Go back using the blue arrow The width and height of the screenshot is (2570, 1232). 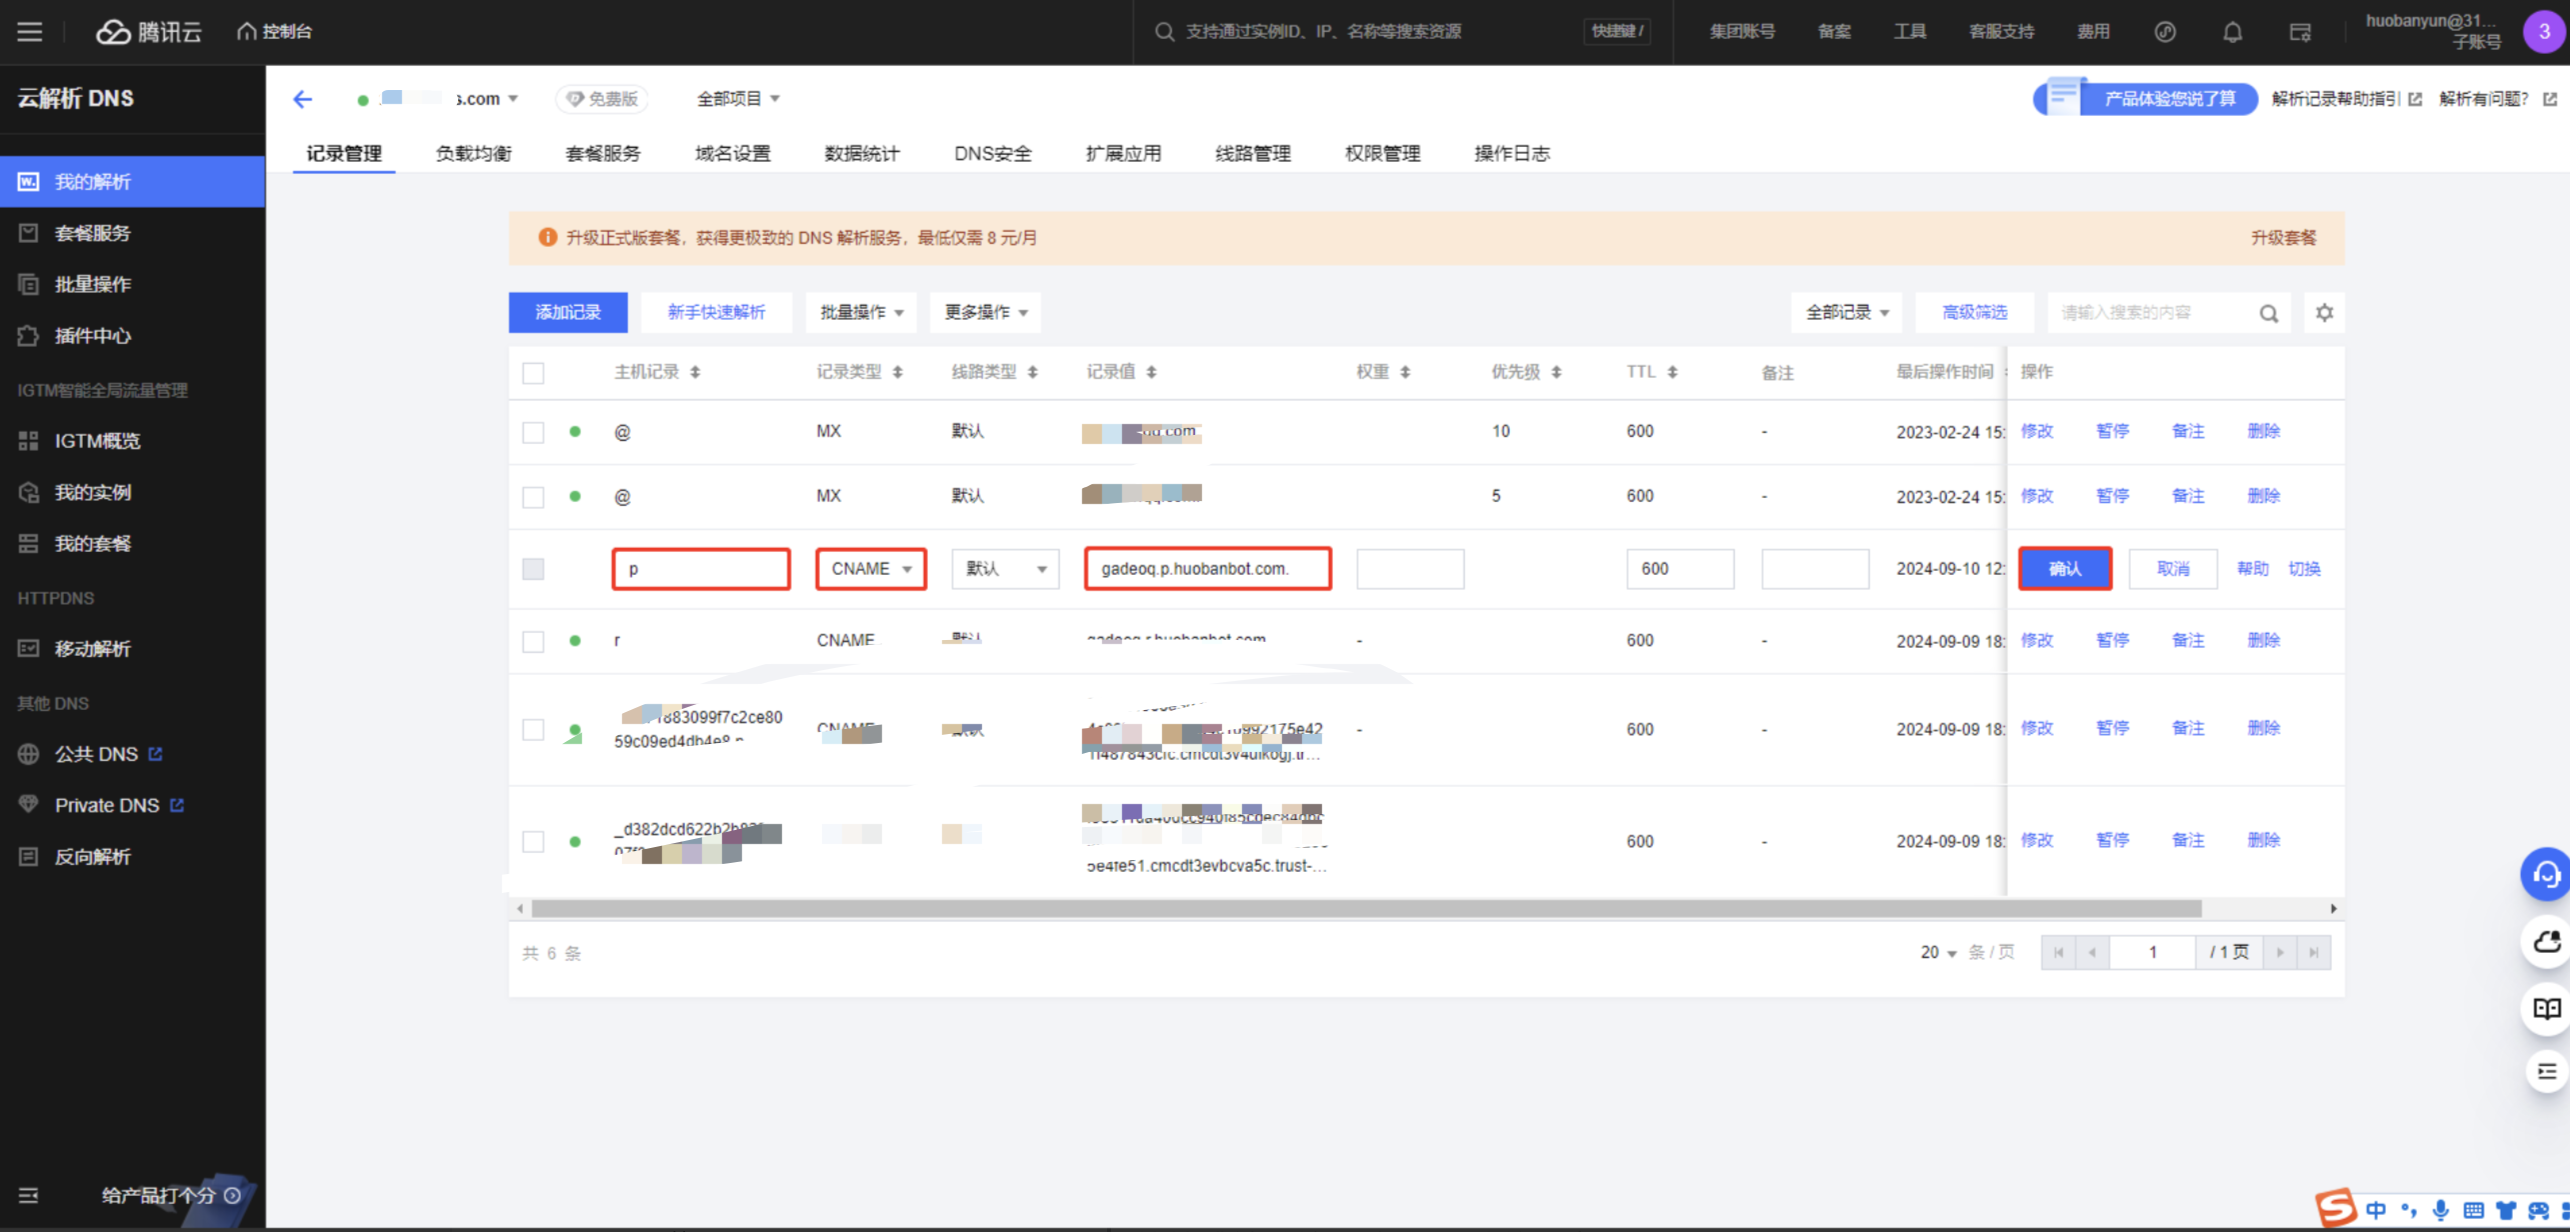[302, 99]
